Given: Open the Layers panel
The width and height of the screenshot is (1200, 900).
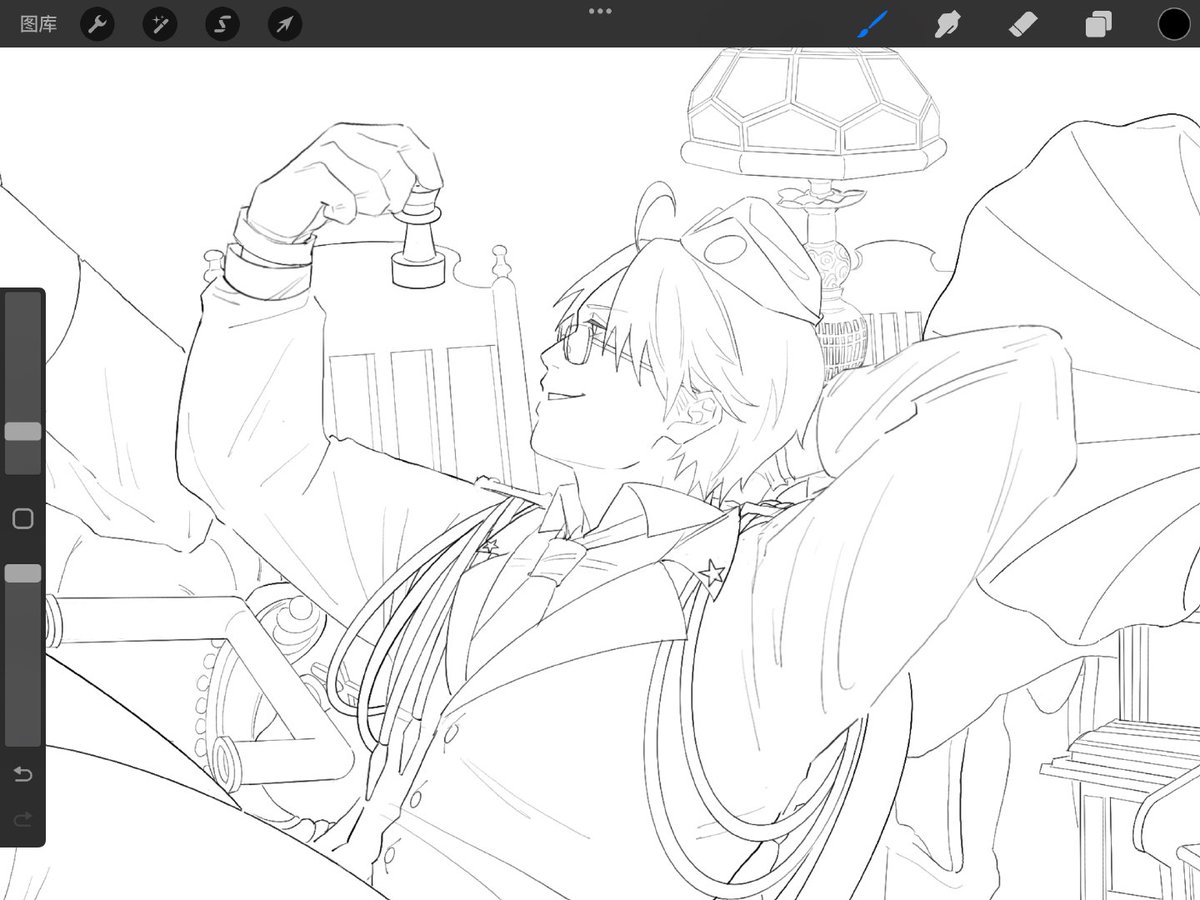Looking at the screenshot, I should click(1099, 24).
